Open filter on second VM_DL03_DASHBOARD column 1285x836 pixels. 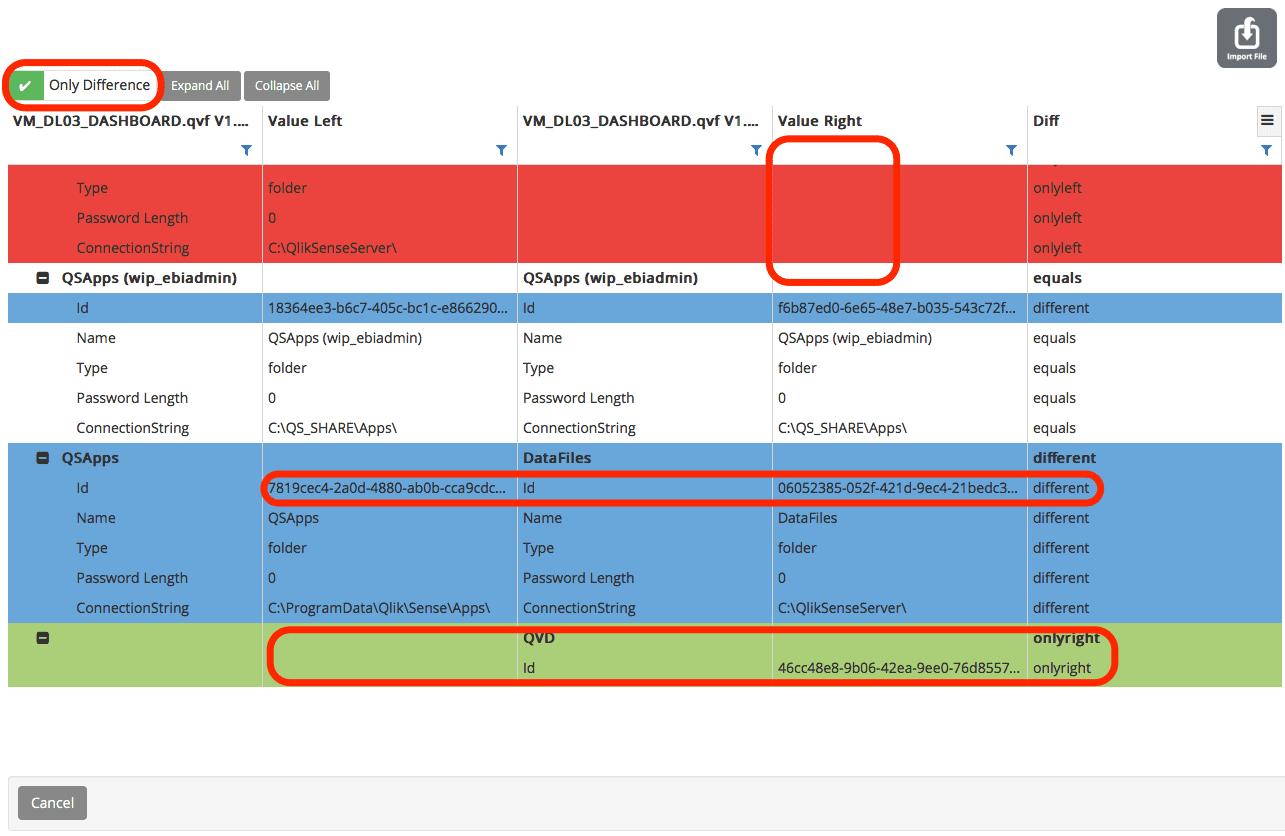click(756, 150)
